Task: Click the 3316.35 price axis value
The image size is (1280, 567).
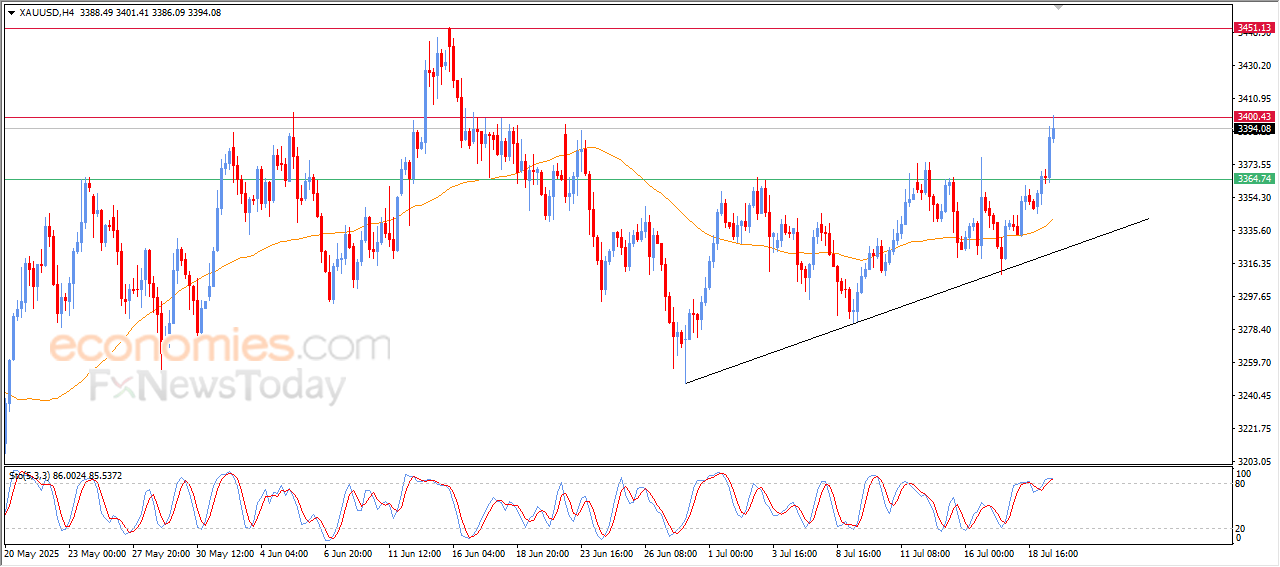Action: [x=1255, y=264]
